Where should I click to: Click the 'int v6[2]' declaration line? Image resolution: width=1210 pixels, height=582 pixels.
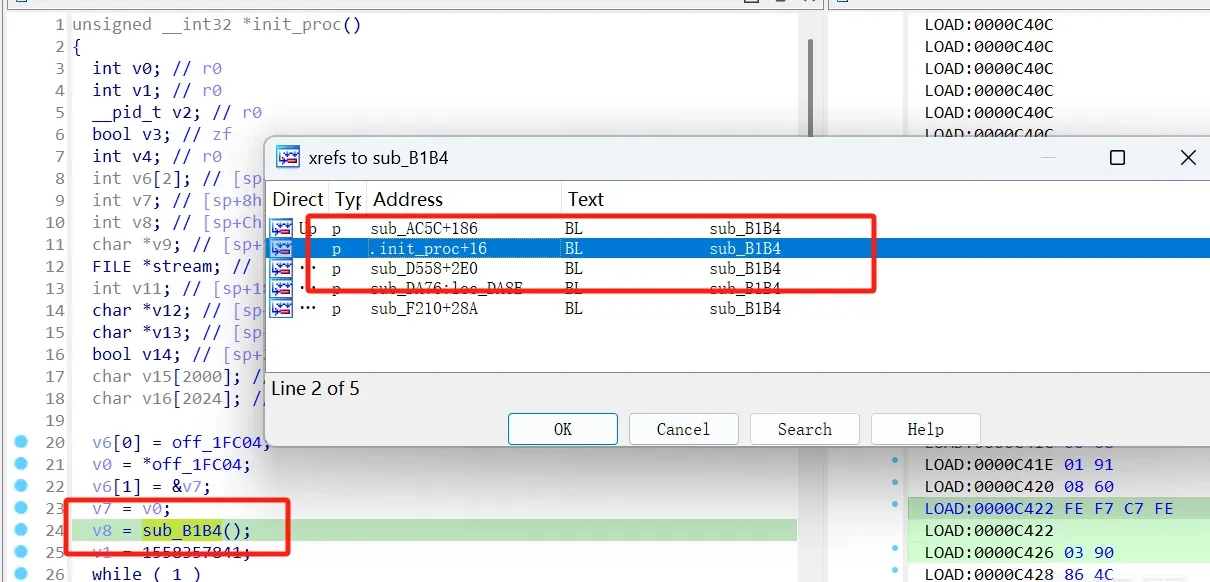pos(178,179)
